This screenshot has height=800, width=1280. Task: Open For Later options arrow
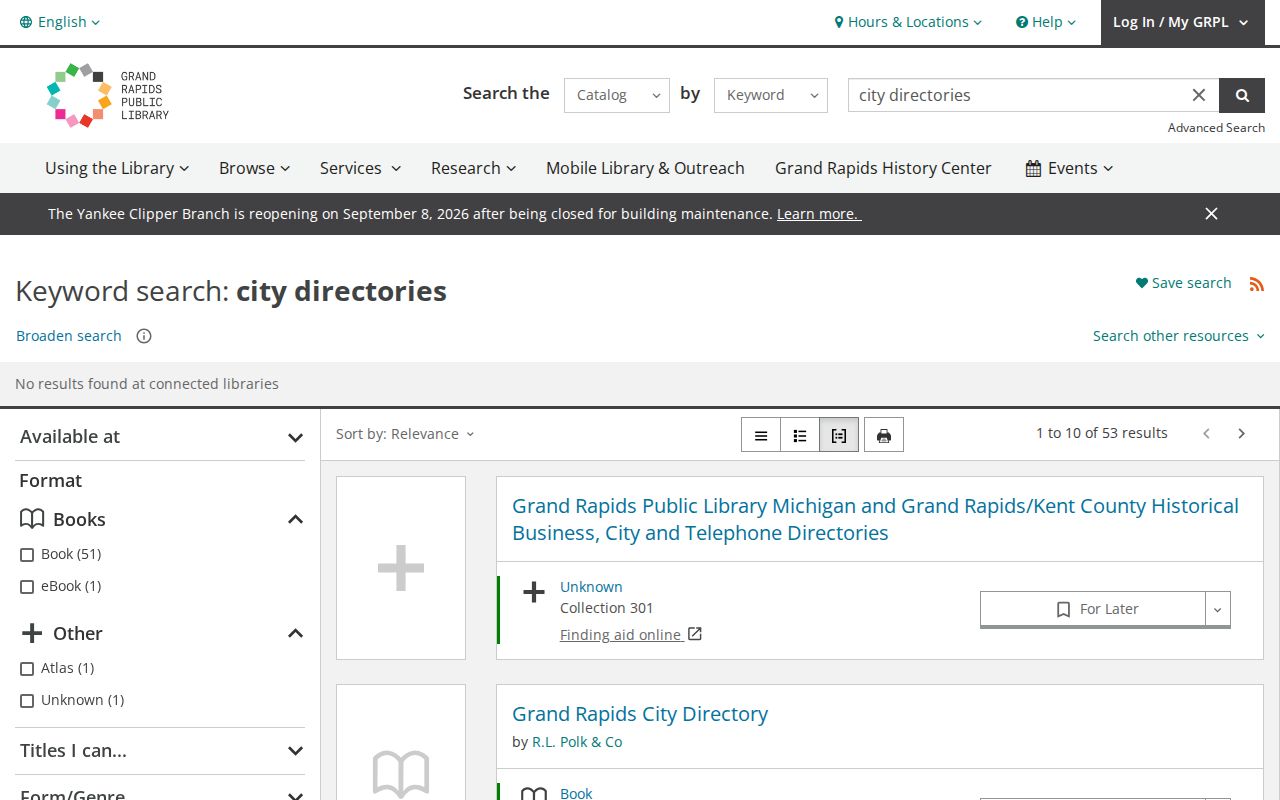1218,609
